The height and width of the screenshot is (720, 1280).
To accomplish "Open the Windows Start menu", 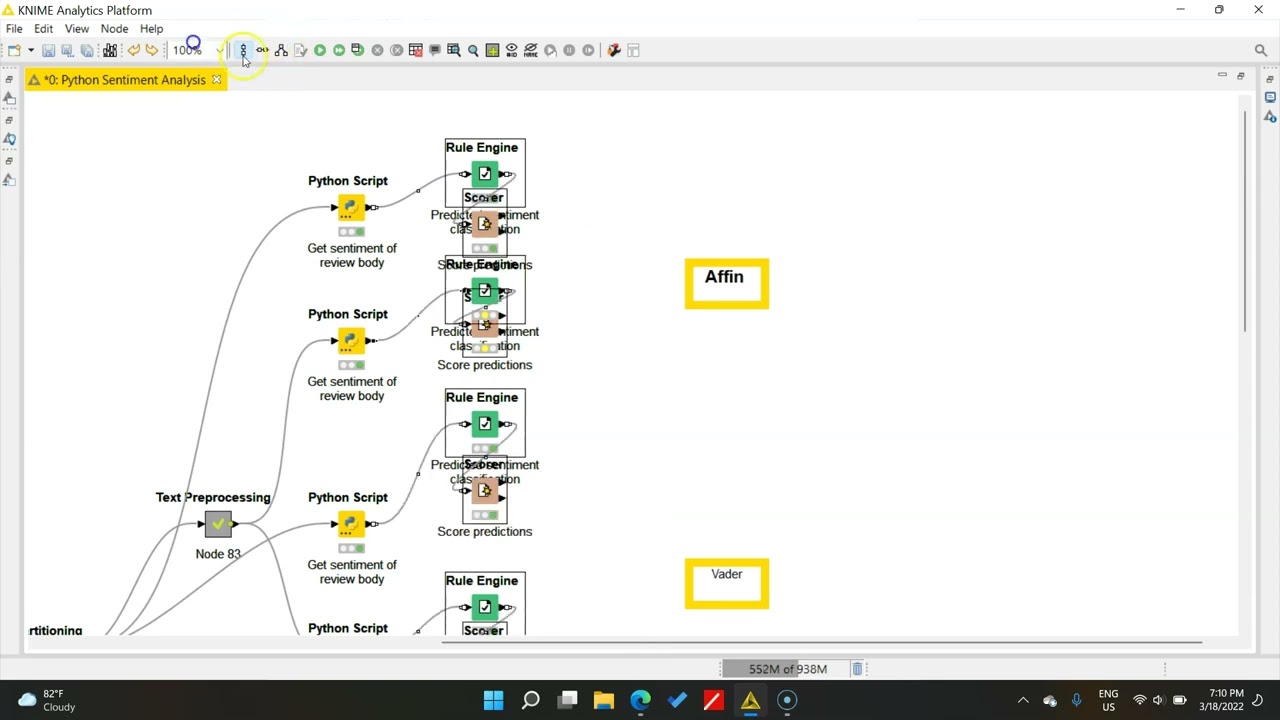I will pyautogui.click(x=494, y=700).
